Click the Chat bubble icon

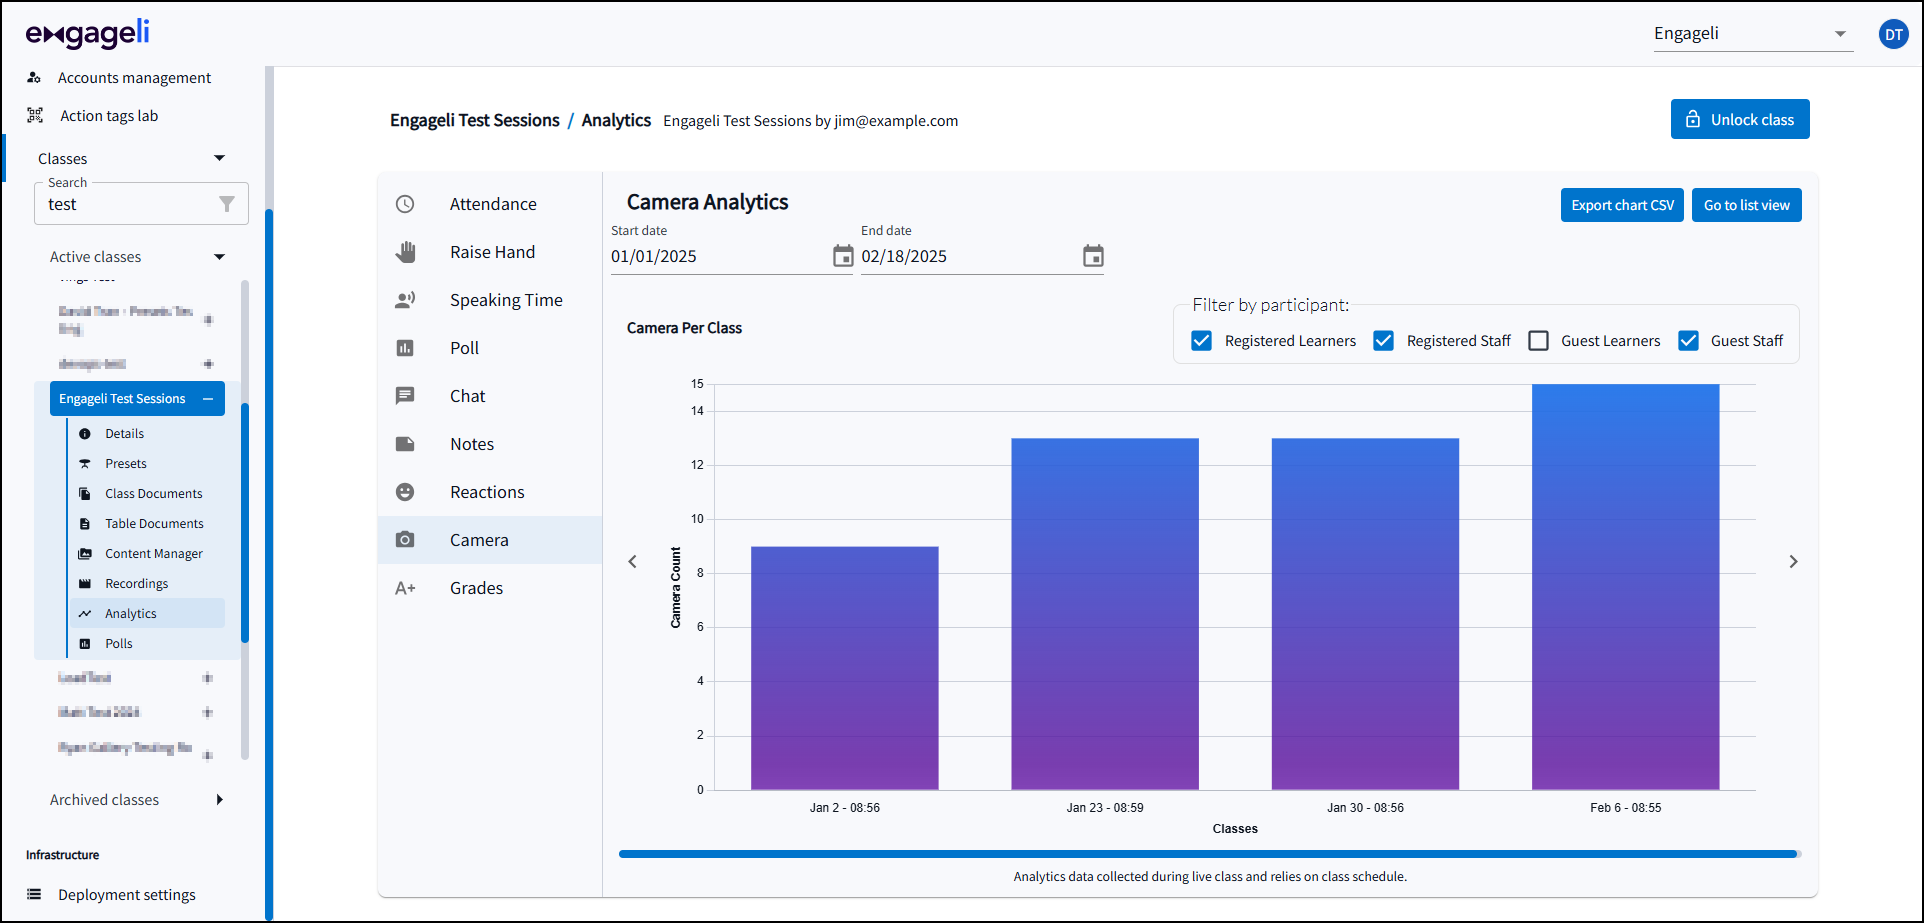pos(405,396)
